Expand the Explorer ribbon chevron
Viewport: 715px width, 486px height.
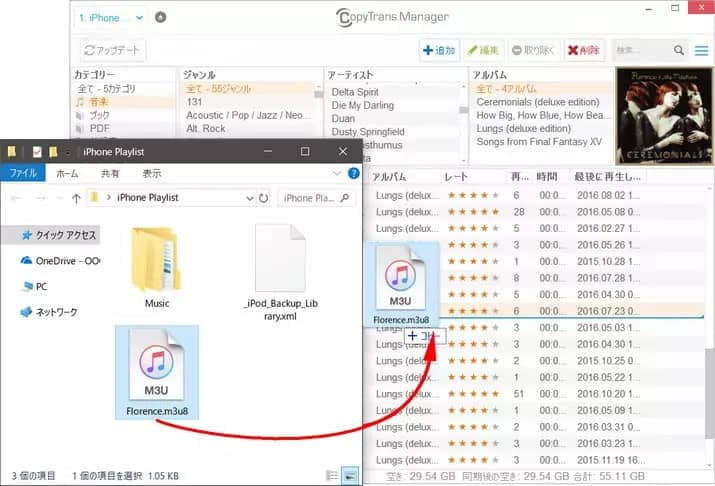(x=337, y=173)
